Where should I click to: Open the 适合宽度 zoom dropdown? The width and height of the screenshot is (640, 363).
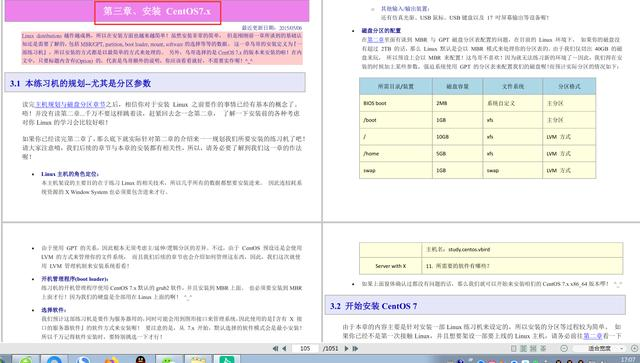[600, 348]
